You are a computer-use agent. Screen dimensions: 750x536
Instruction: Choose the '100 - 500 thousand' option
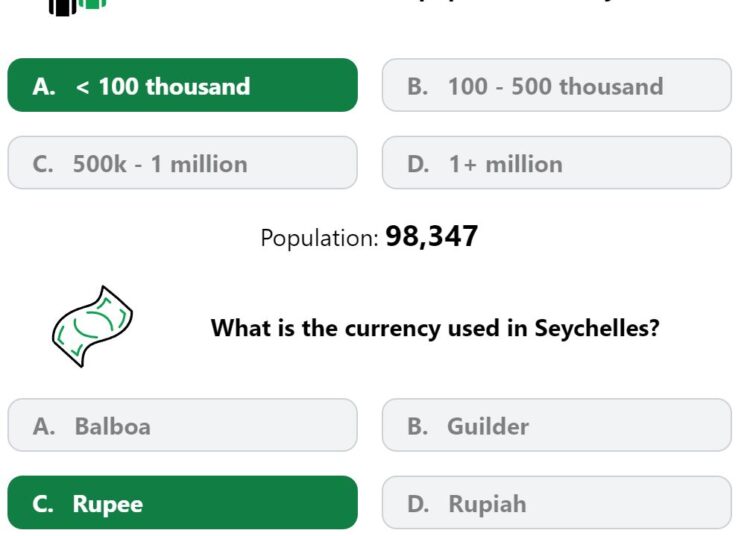(x=557, y=86)
